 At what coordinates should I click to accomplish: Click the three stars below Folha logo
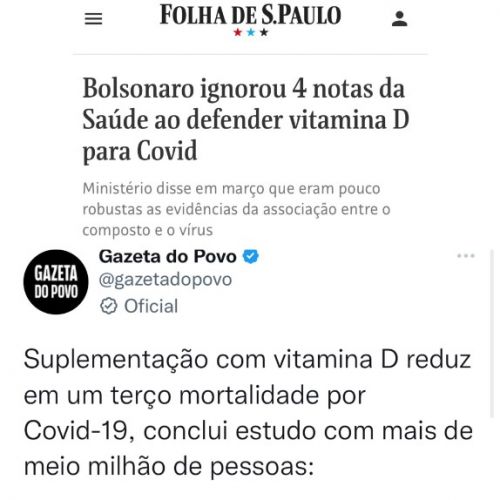click(x=251, y=32)
